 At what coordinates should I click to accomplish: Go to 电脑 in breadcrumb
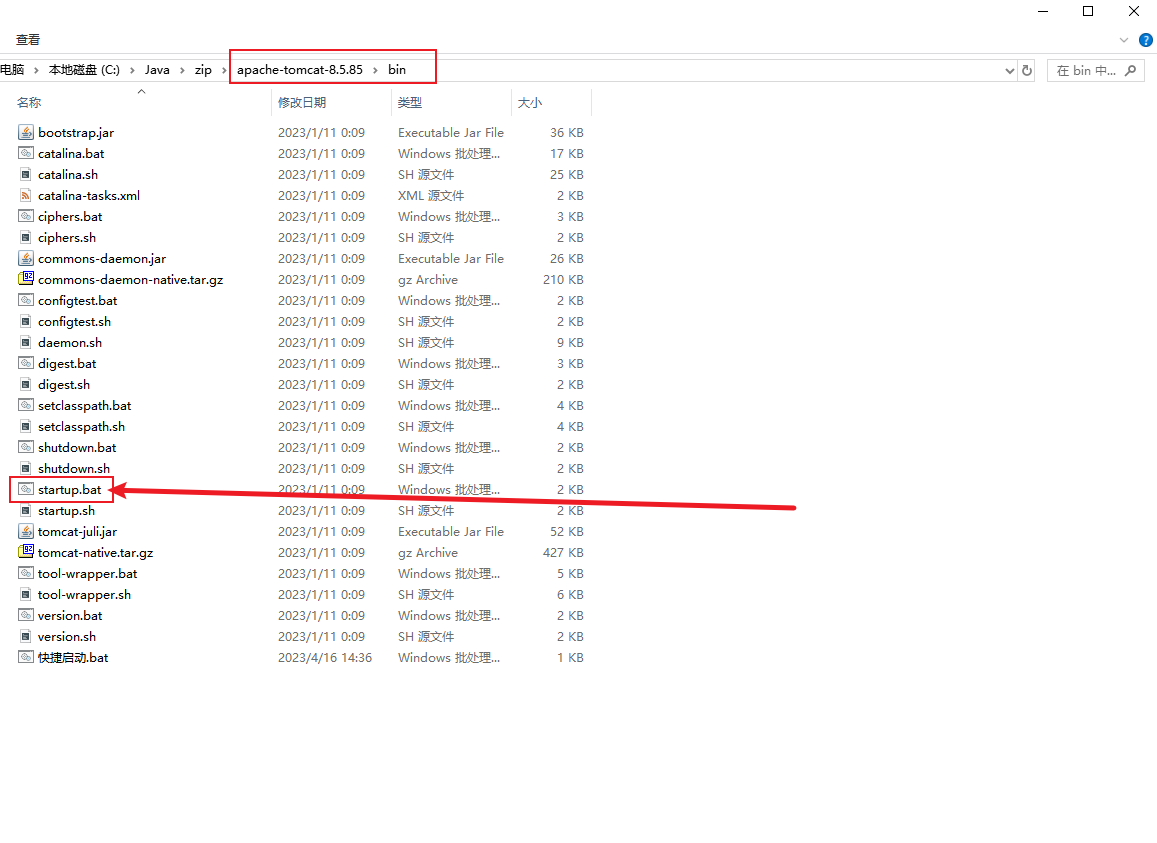[x=12, y=70]
